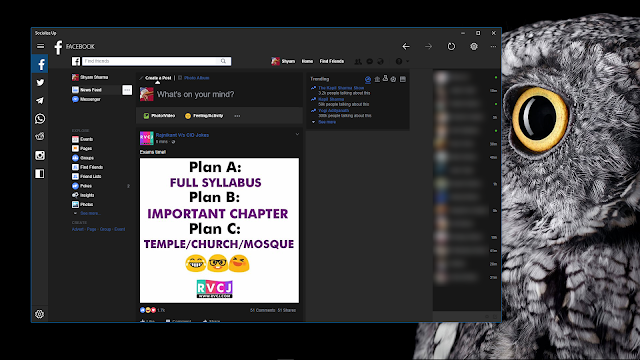Open Telegram from the sidebar
This screenshot has height=360, width=640.
click(x=40, y=100)
